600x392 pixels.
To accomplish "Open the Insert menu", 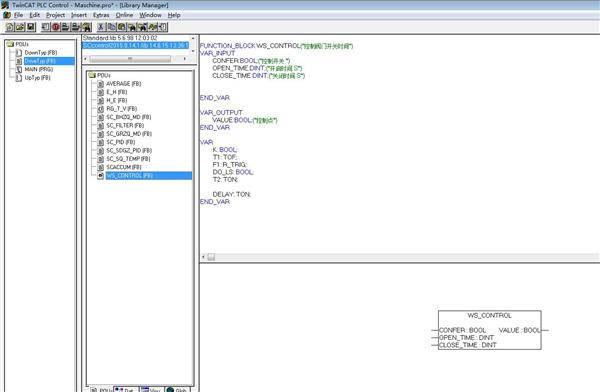I will 79,15.
